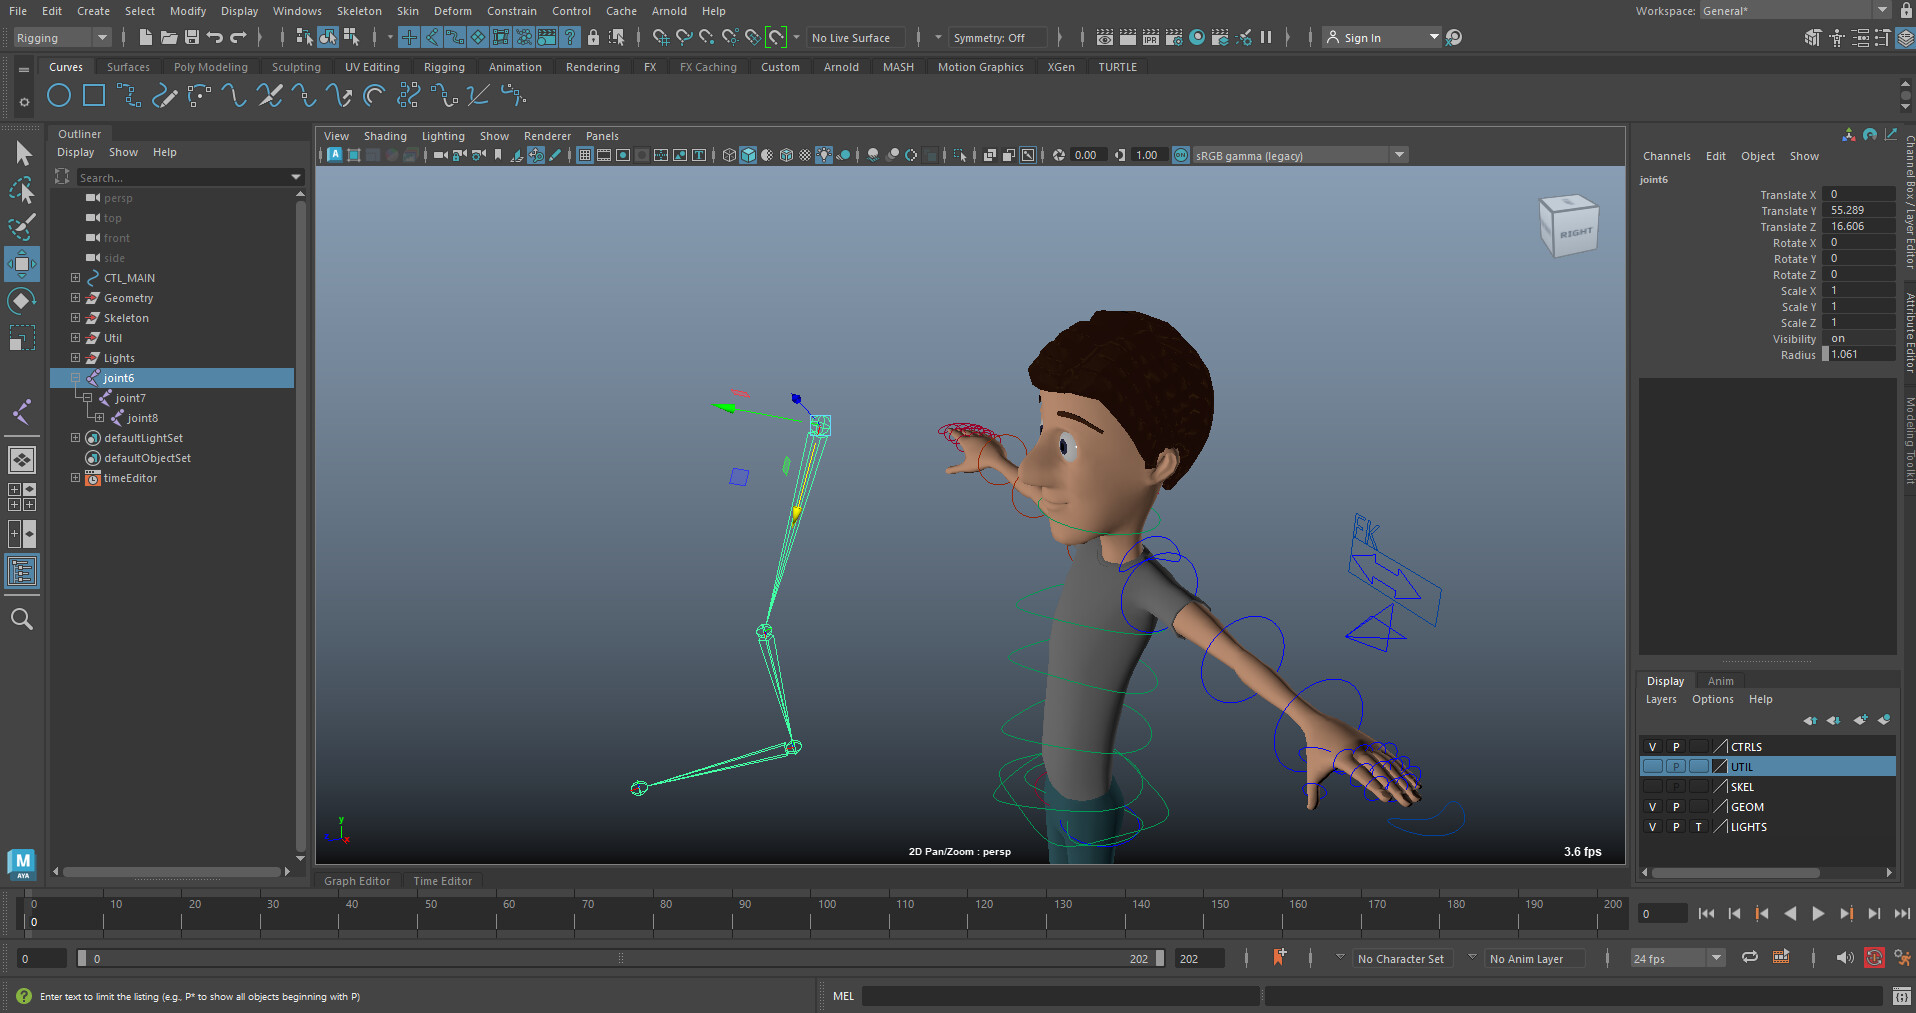Viewport: 1916px width, 1013px height.
Task: Expand the Skeleton node in the Outliner
Action: click(x=74, y=317)
